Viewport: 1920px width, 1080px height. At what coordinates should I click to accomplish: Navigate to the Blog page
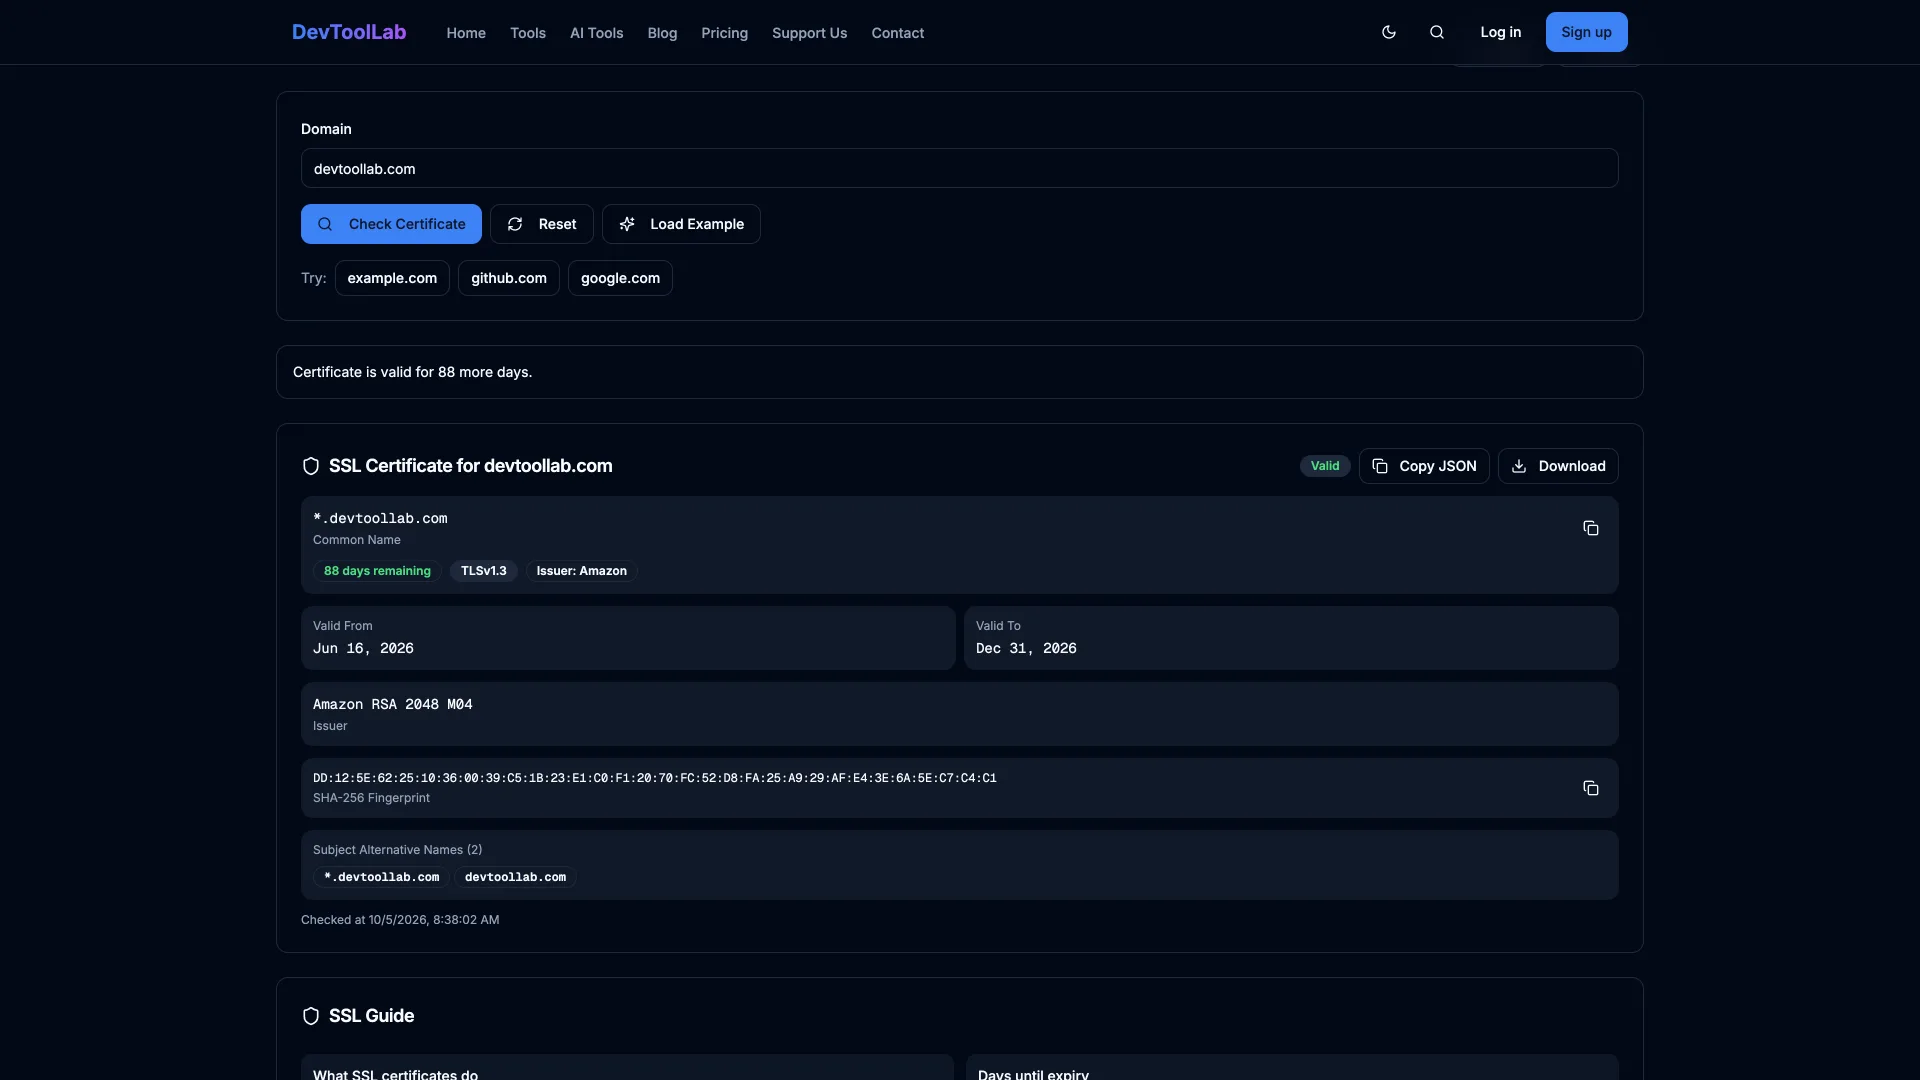pos(662,33)
